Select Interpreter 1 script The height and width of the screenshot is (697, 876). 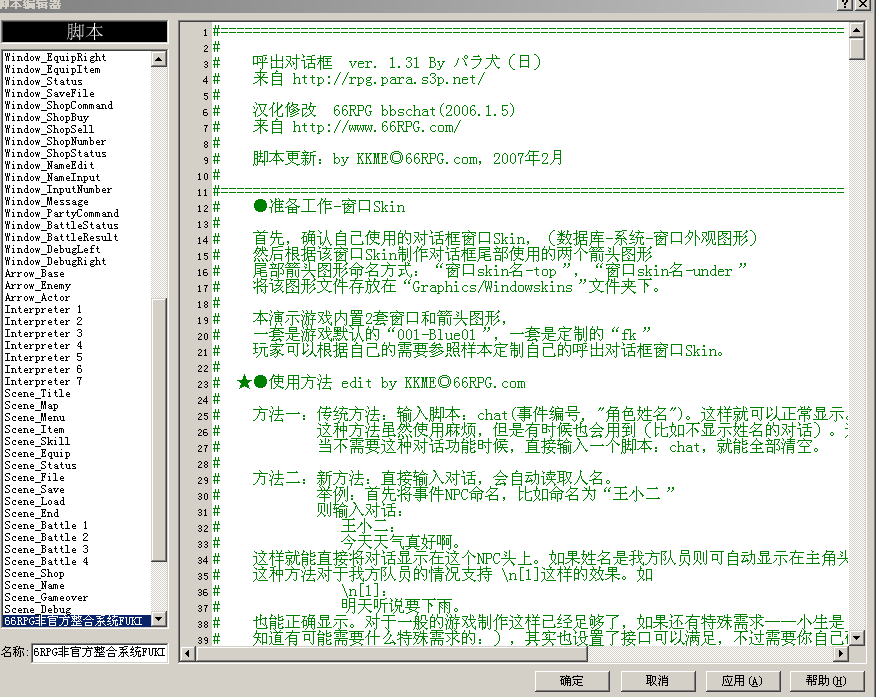[44, 309]
